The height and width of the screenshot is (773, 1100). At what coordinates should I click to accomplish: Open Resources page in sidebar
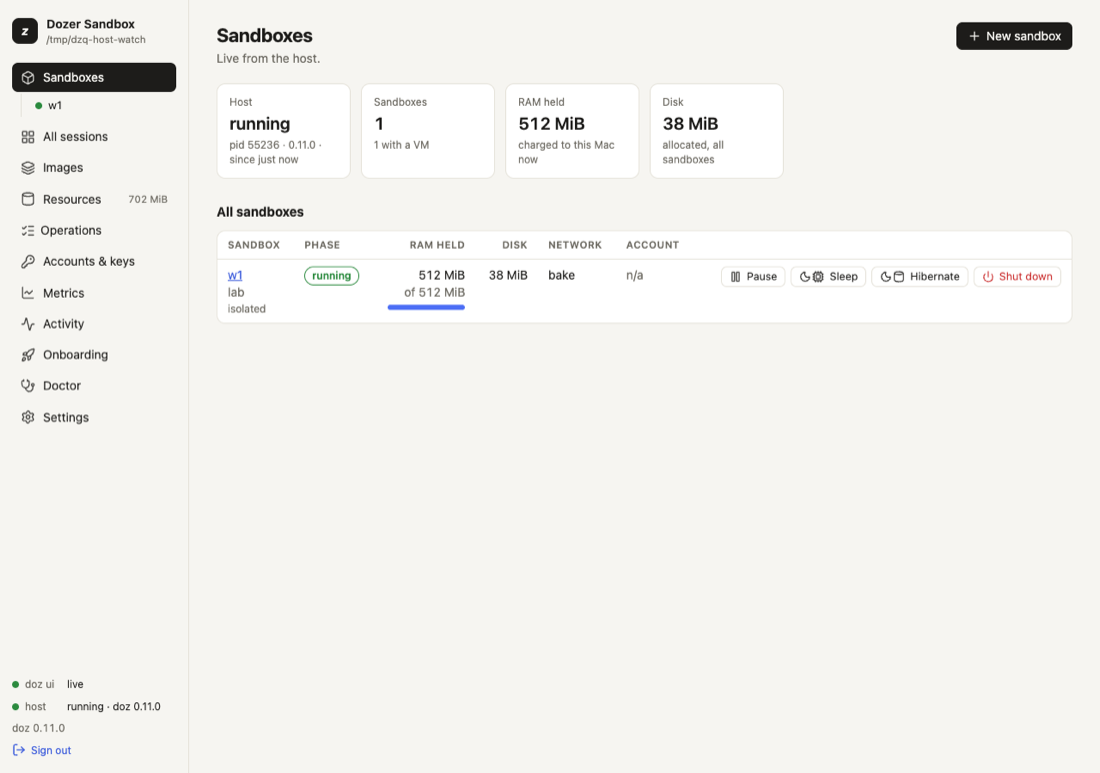94,199
